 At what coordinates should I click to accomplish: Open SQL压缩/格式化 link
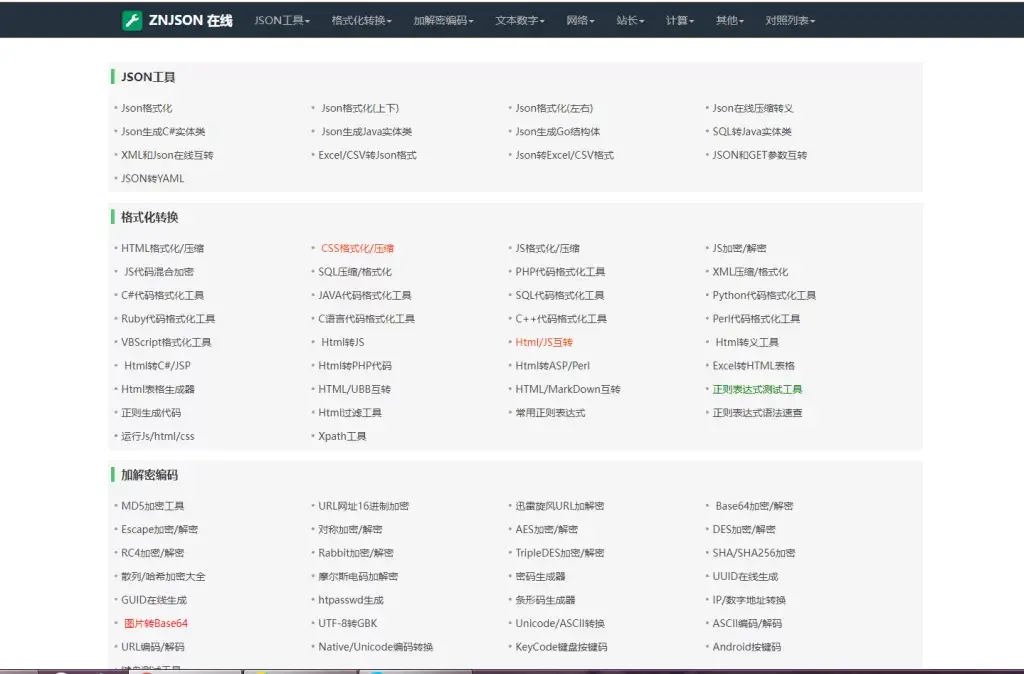click(x=355, y=272)
